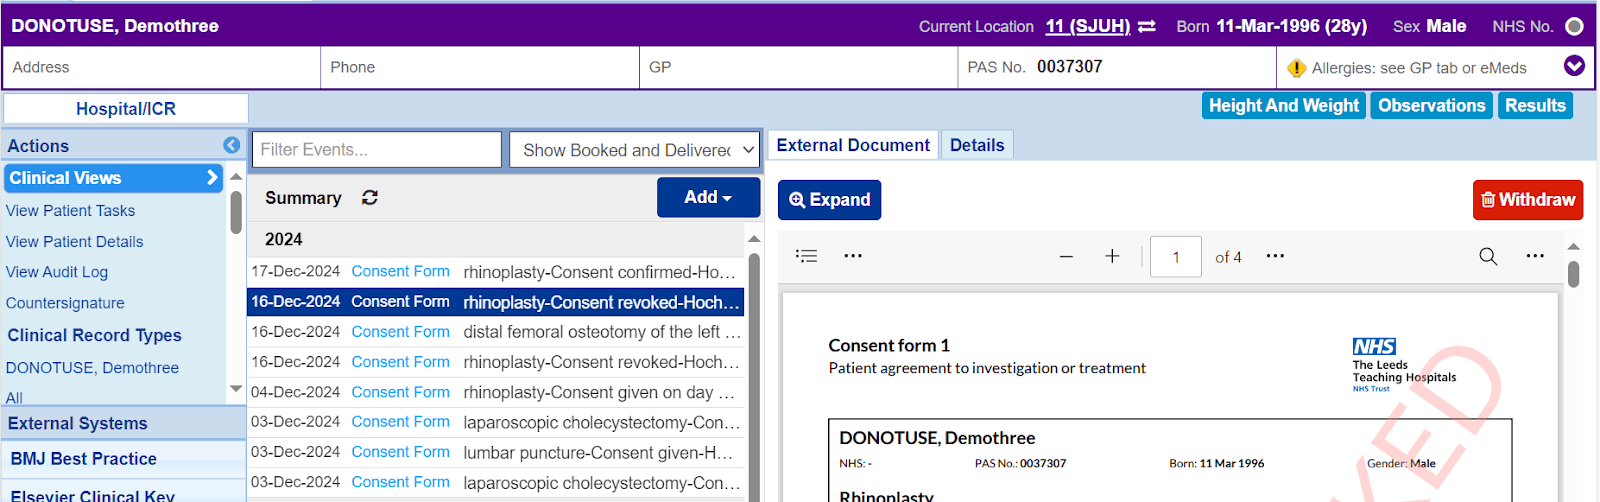Click the Filter Events input field
This screenshot has width=1600, height=502.
coord(376,150)
